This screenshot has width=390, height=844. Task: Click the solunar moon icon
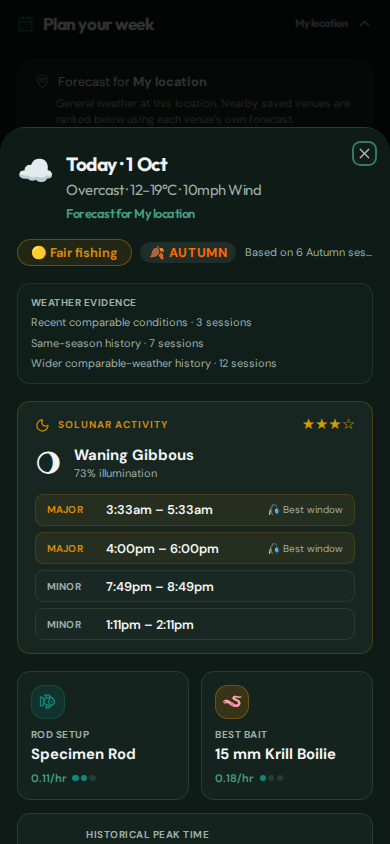pyautogui.click(x=42, y=425)
